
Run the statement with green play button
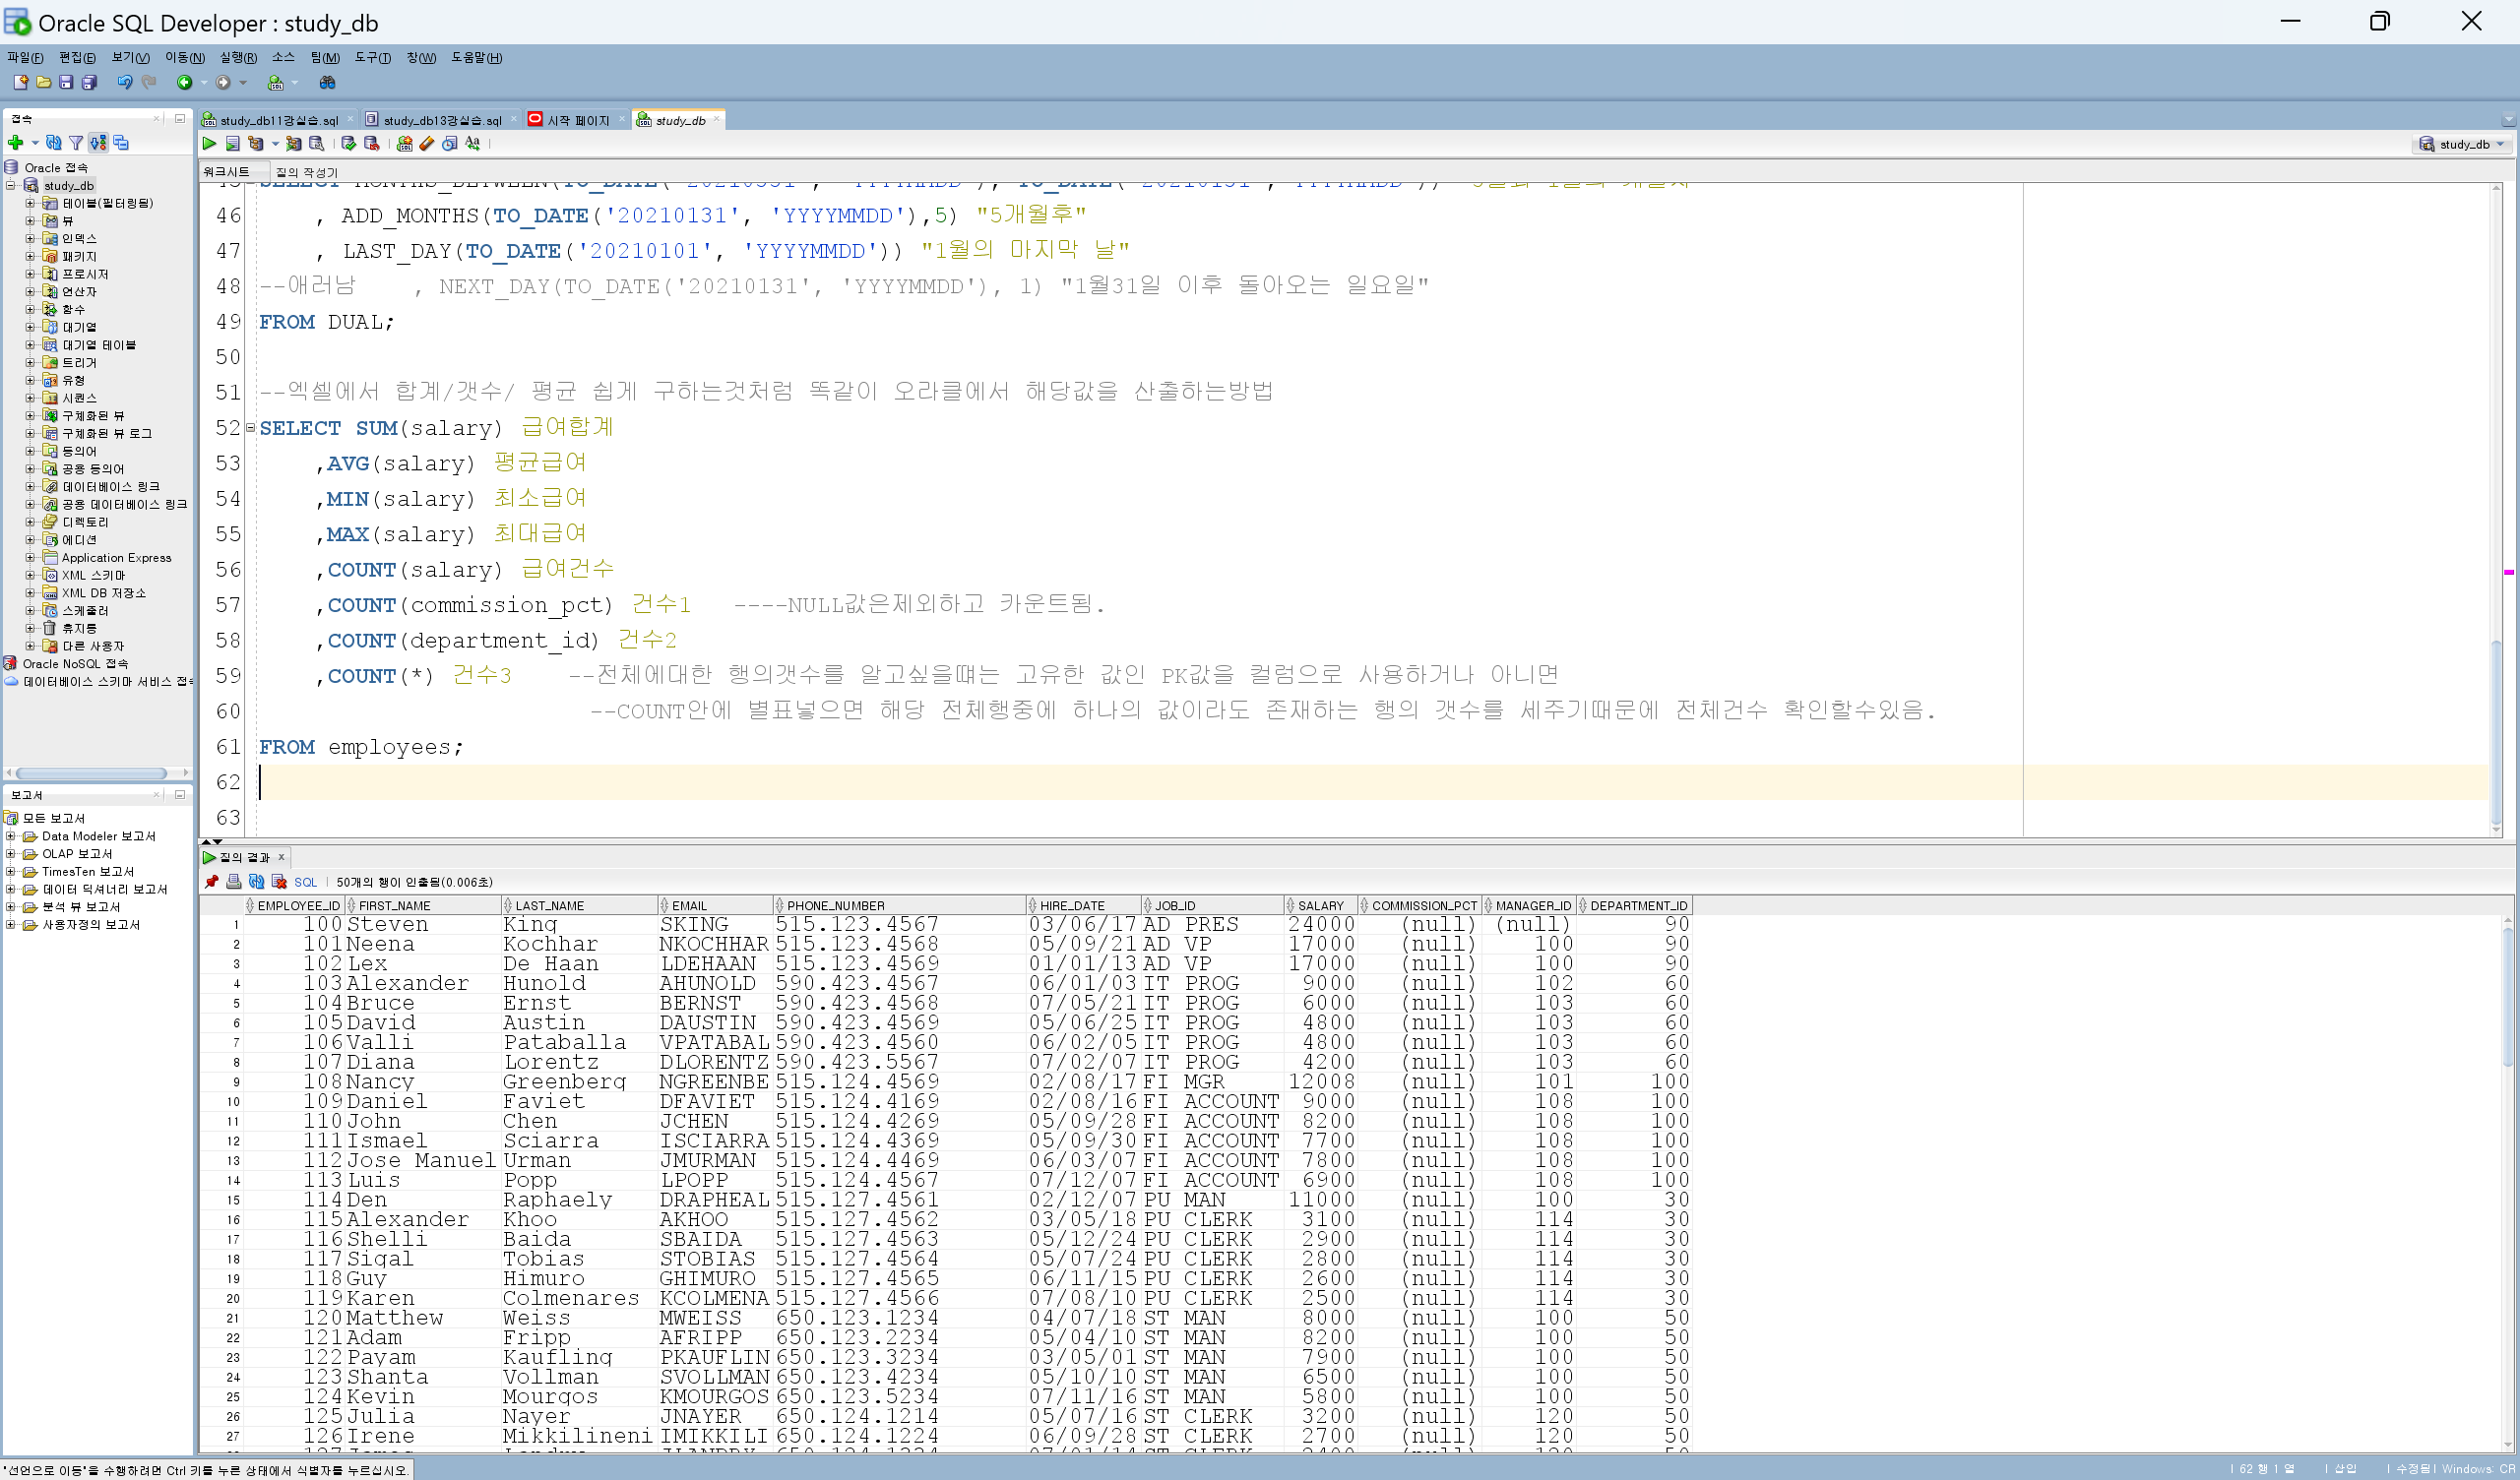coord(209,144)
